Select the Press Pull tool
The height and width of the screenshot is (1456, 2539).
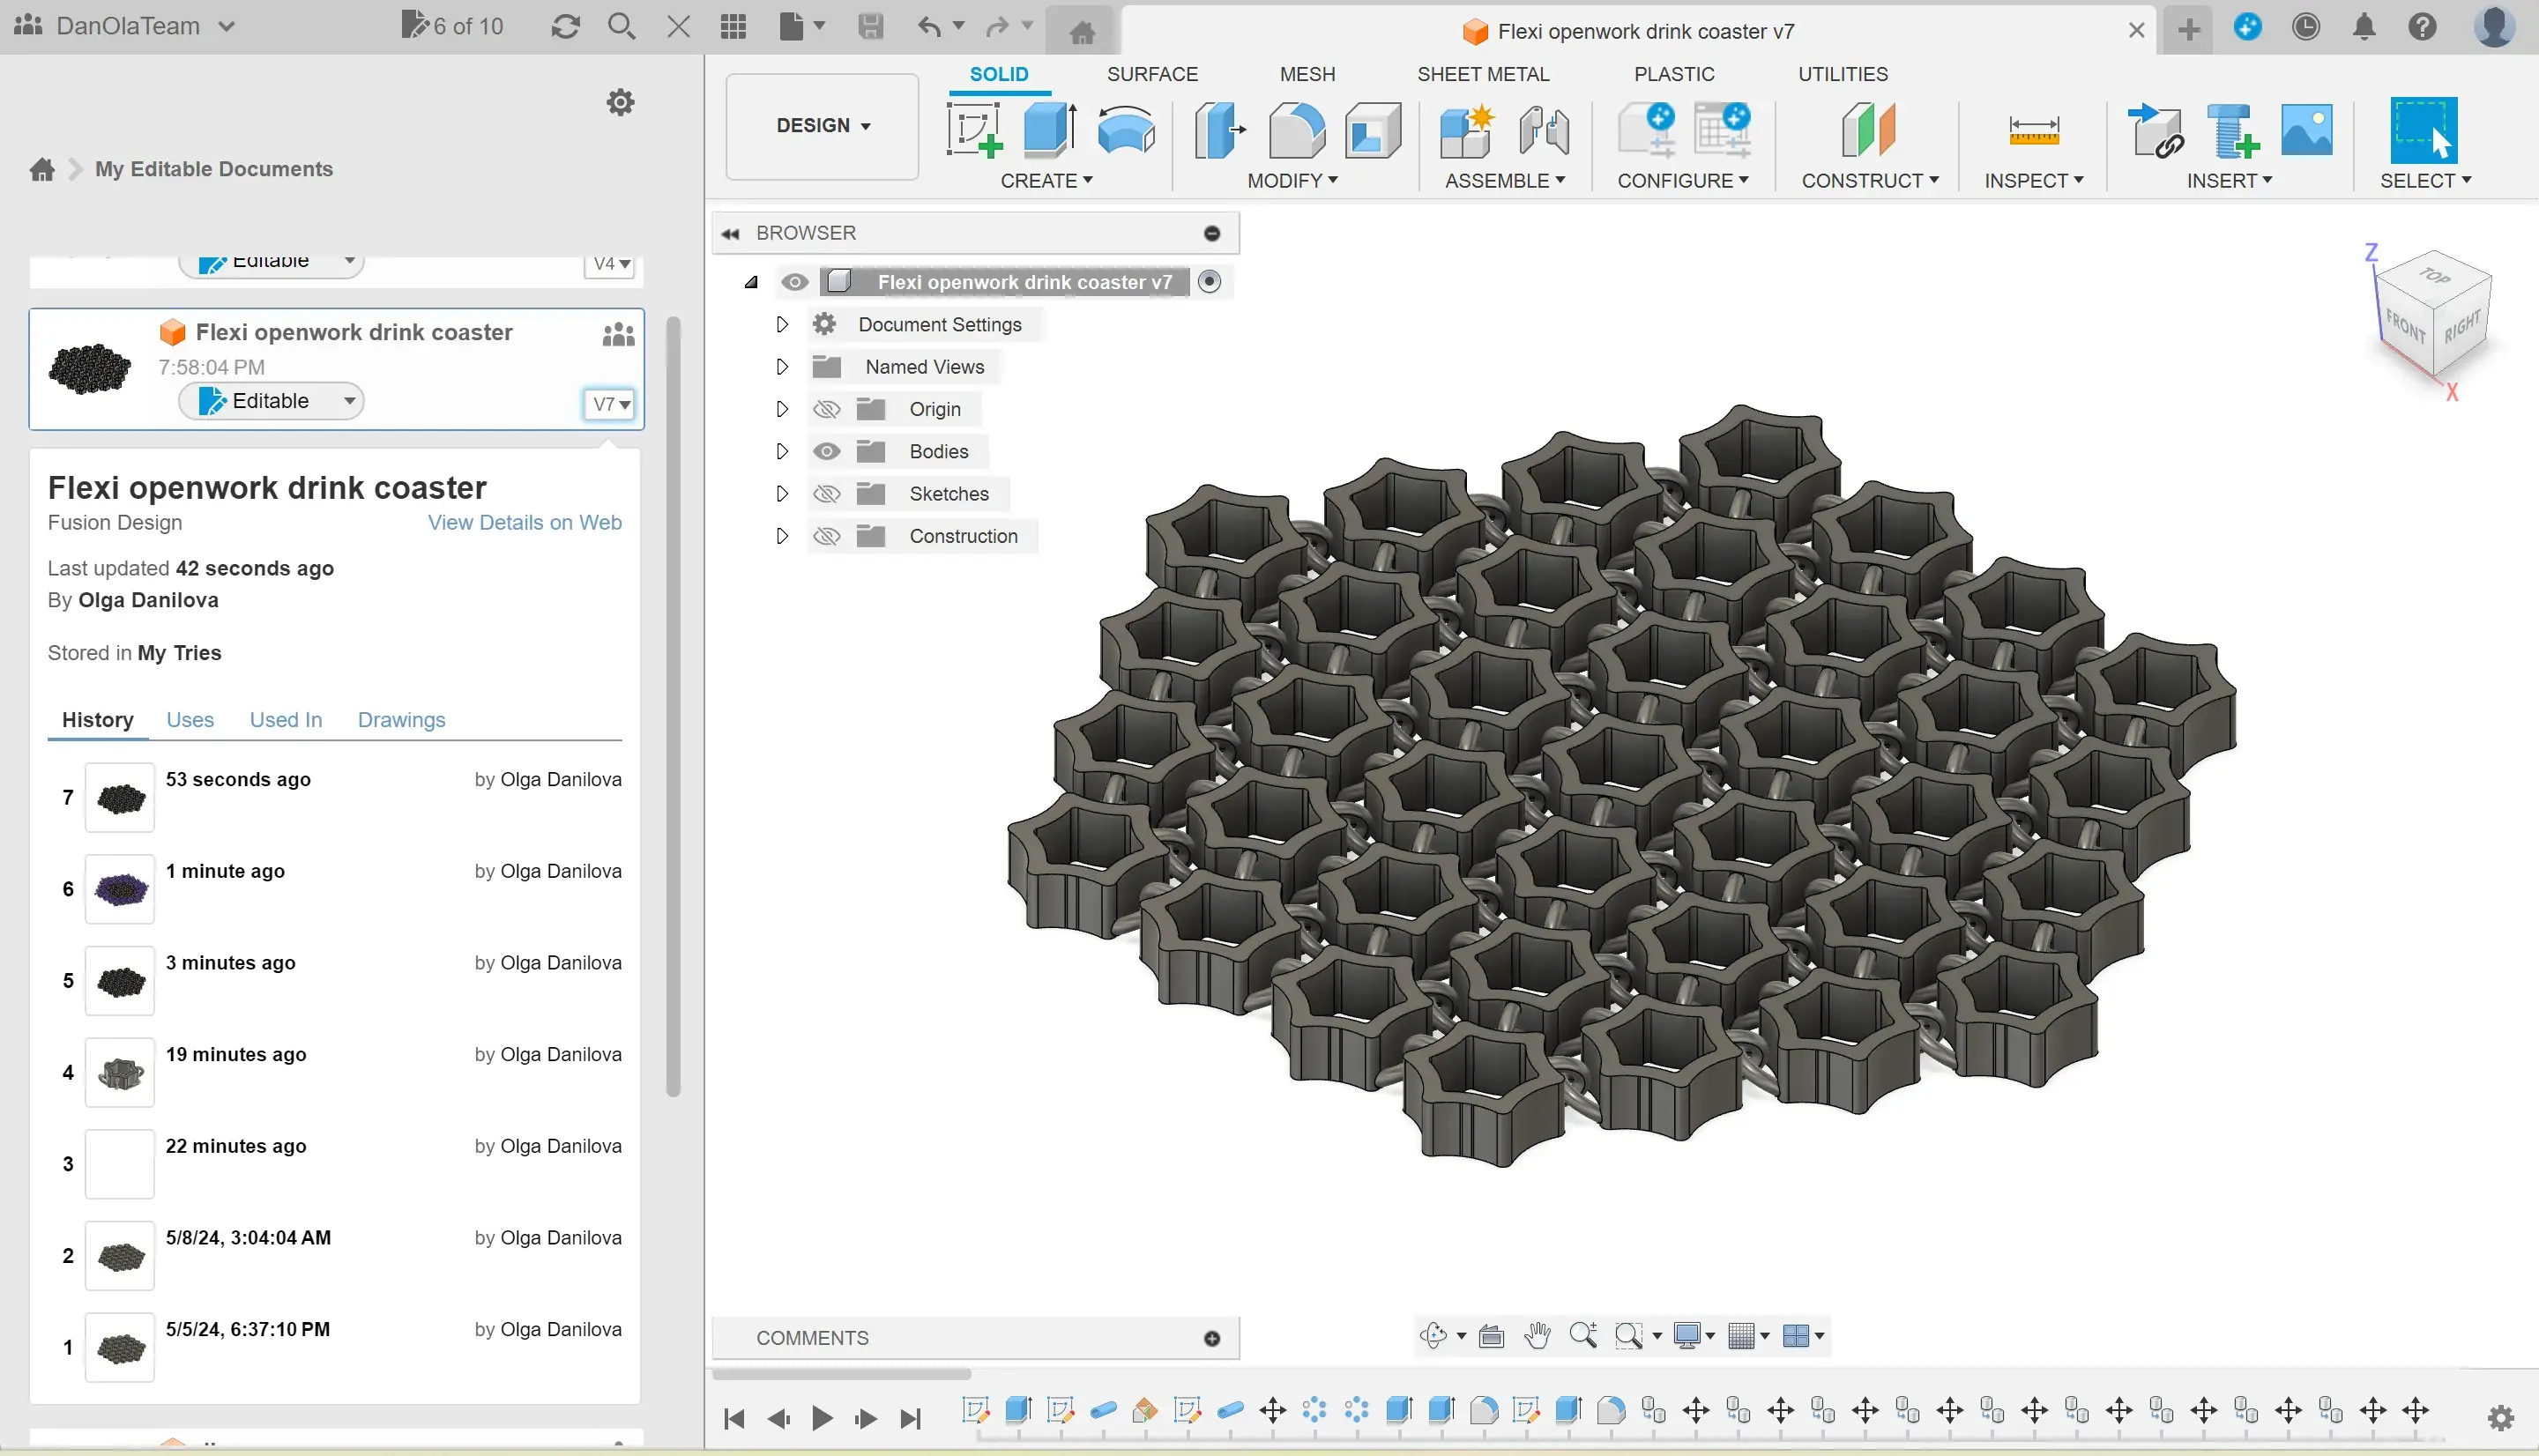[x=1219, y=130]
